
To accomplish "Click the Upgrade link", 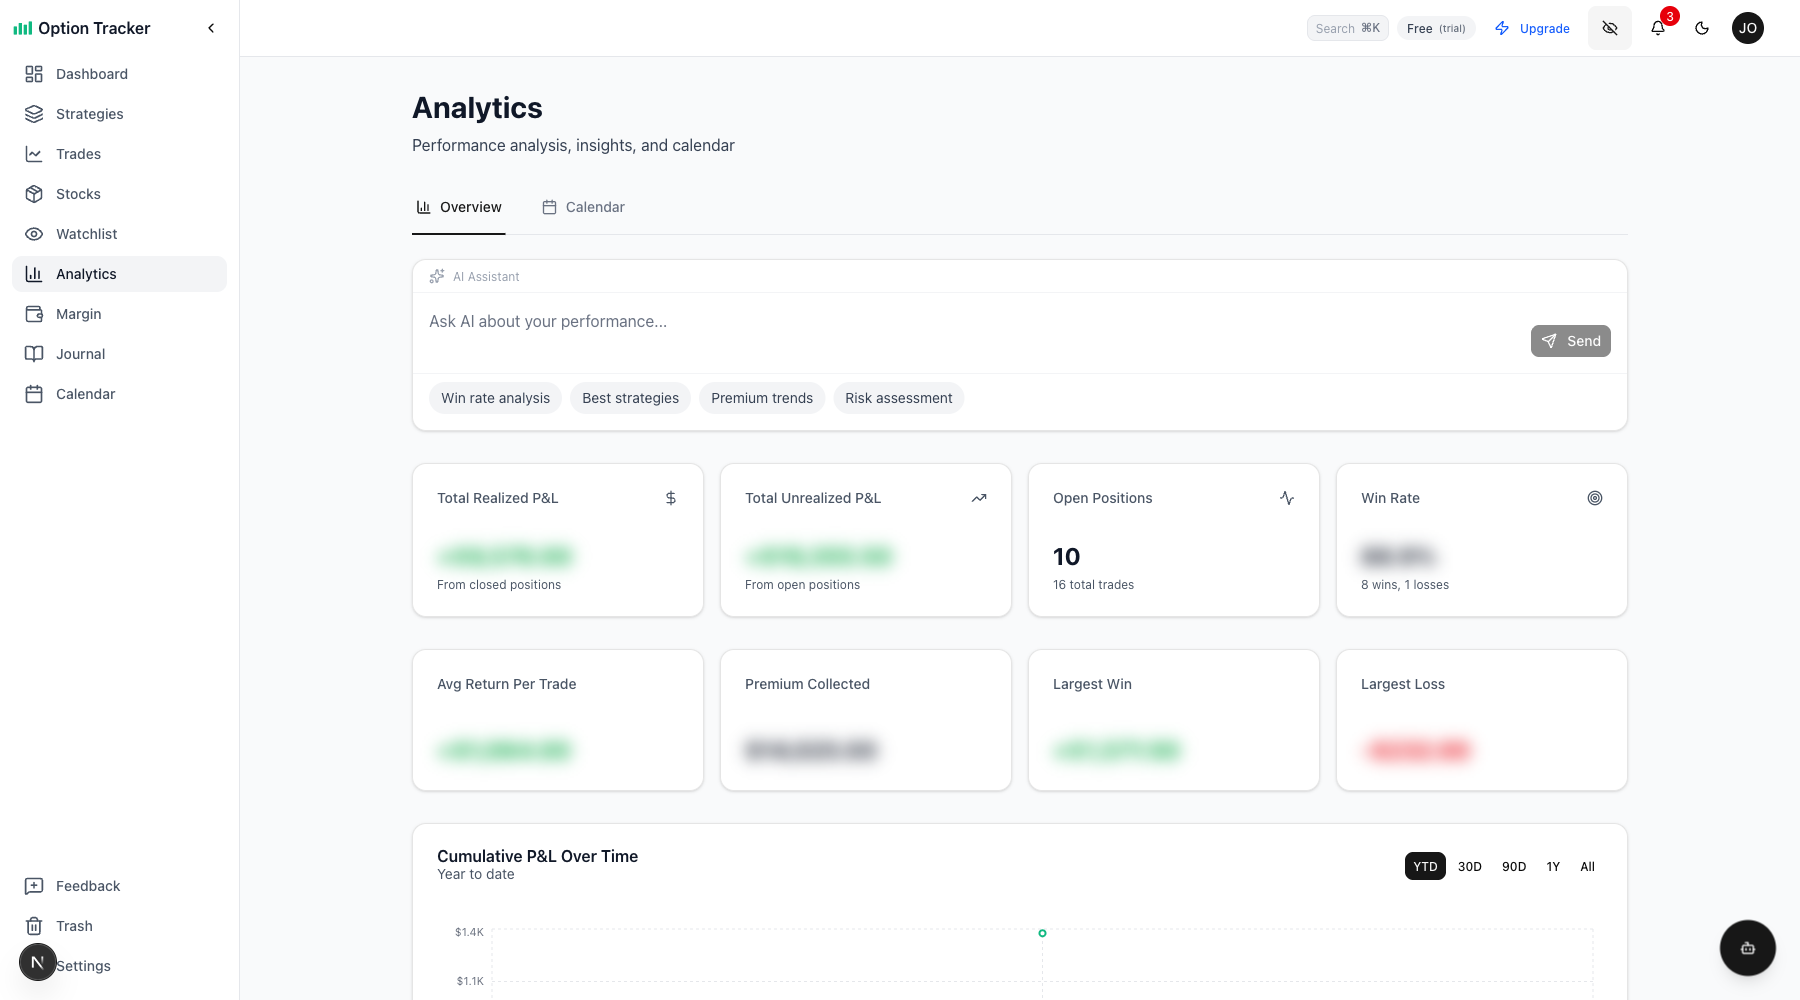I will pyautogui.click(x=1532, y=28).
